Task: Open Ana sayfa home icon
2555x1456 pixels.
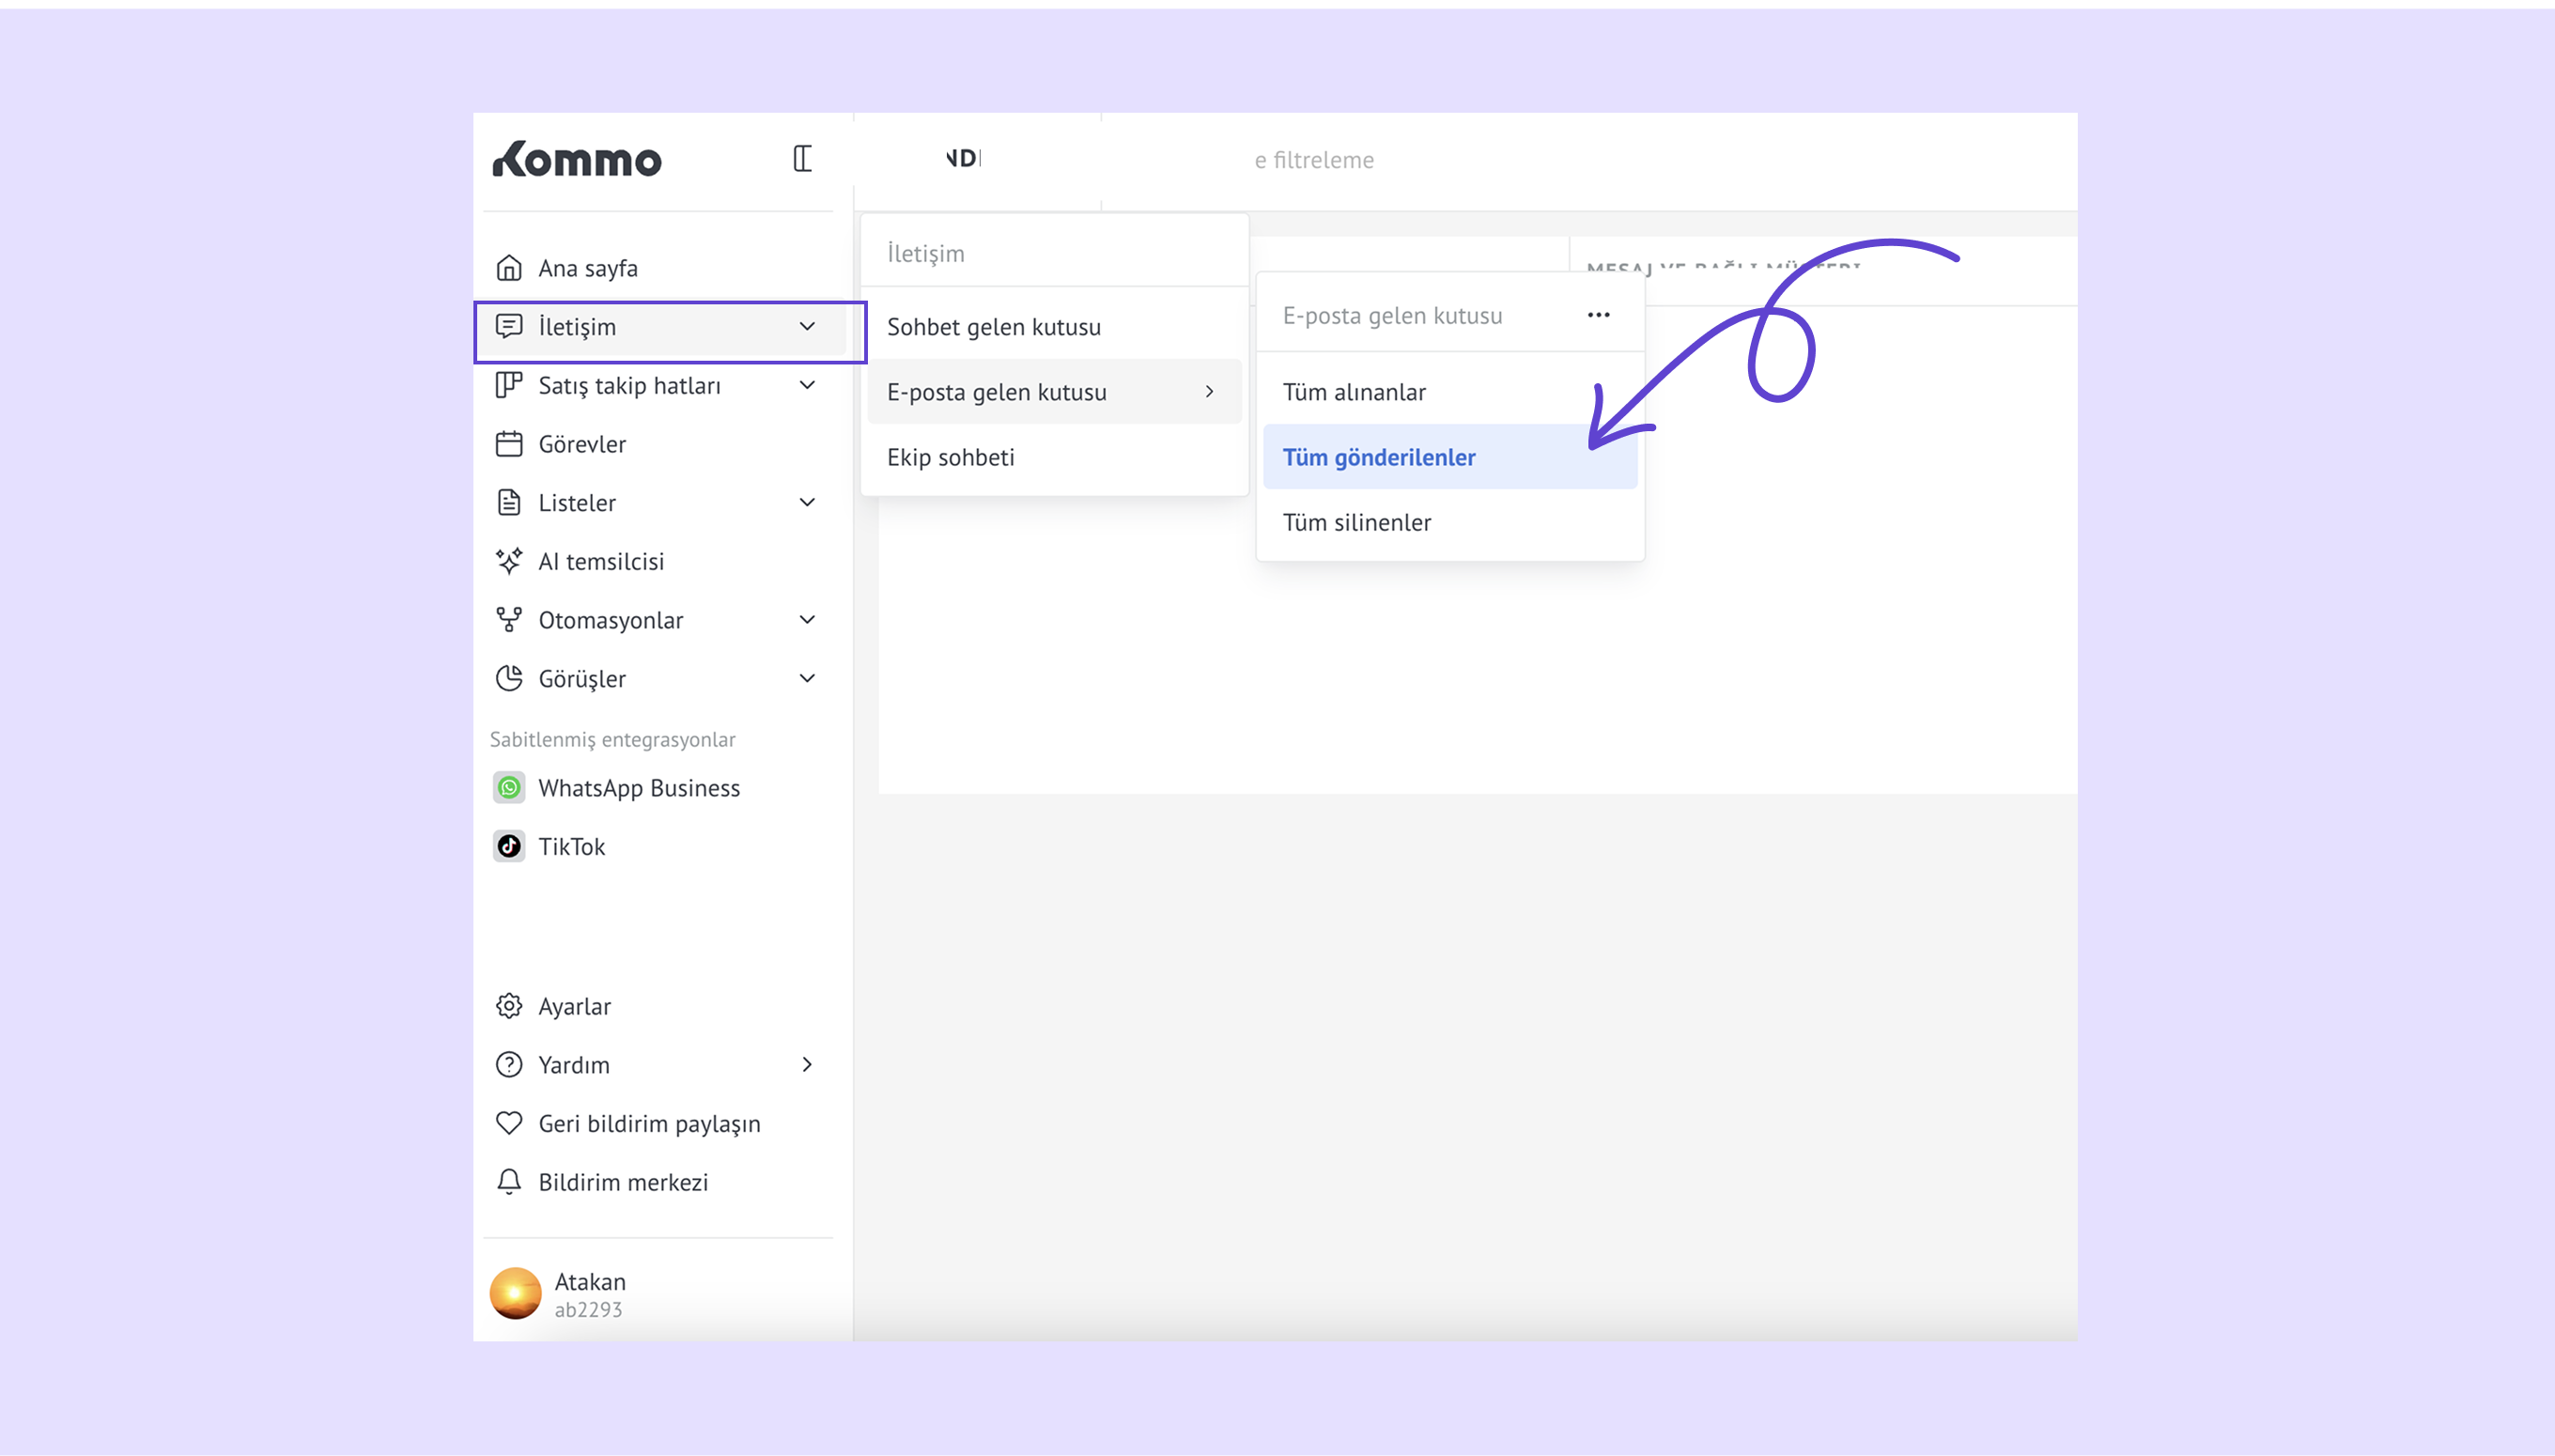Action: click(509, 268)
